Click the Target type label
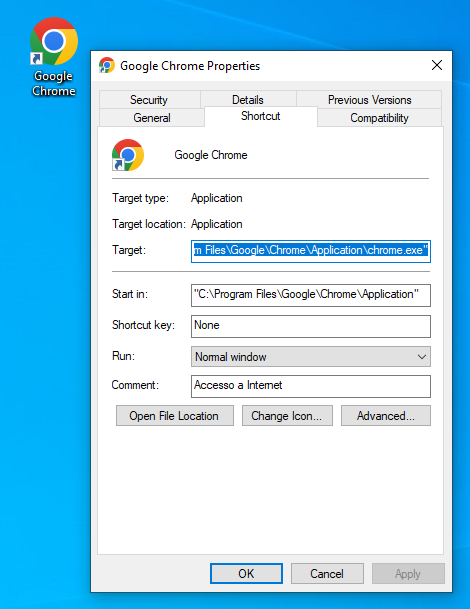470x609 pixels. point(140,198)
